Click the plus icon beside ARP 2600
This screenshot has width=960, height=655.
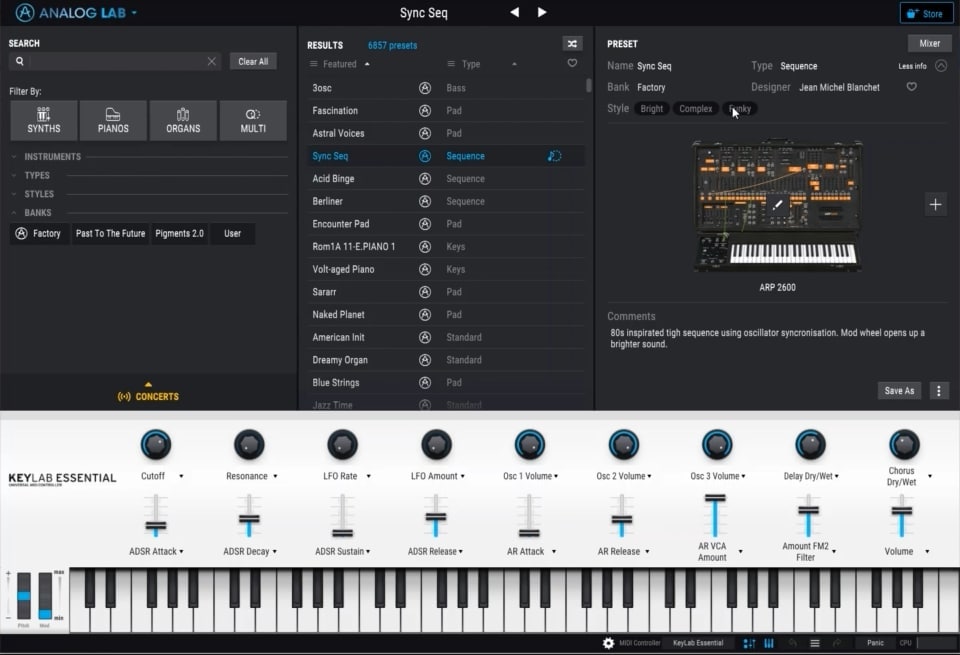935,204
